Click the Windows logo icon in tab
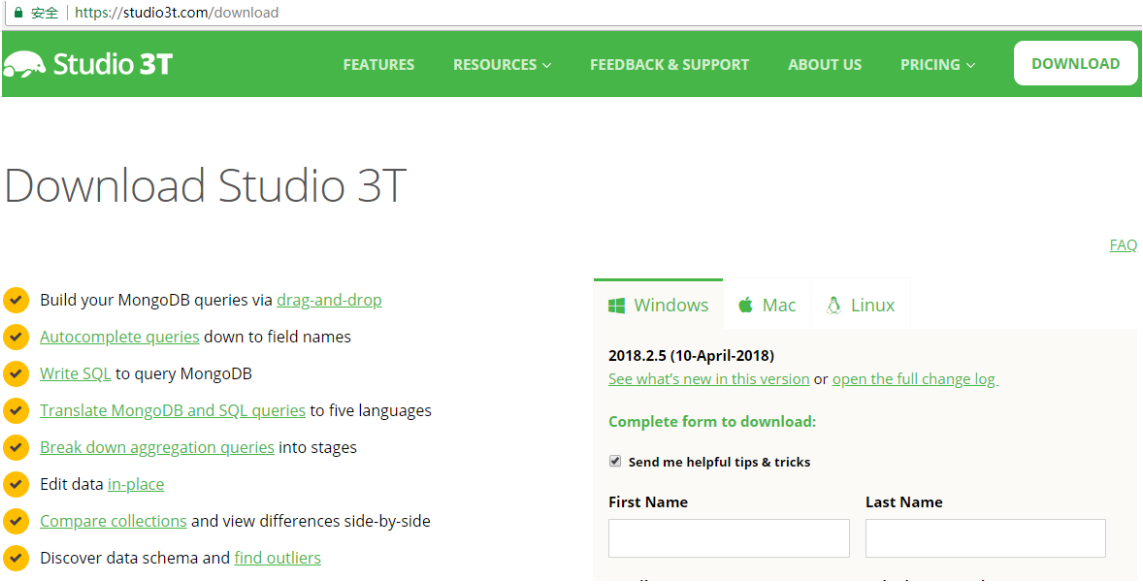 (x=616, y=306)
